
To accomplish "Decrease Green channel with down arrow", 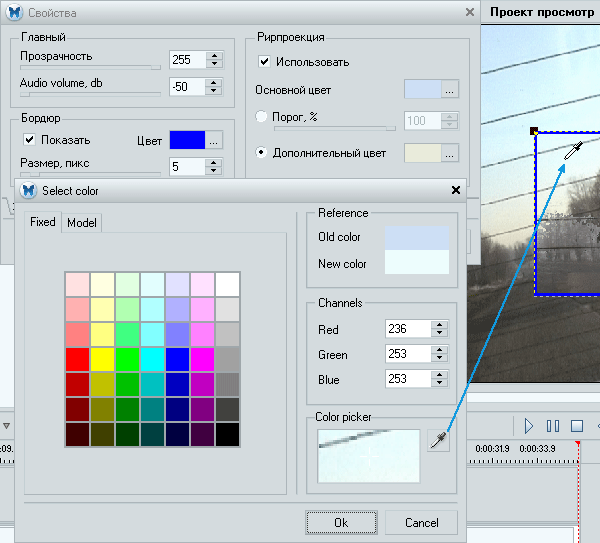I will pyautogui.click(x=439, y=358).
